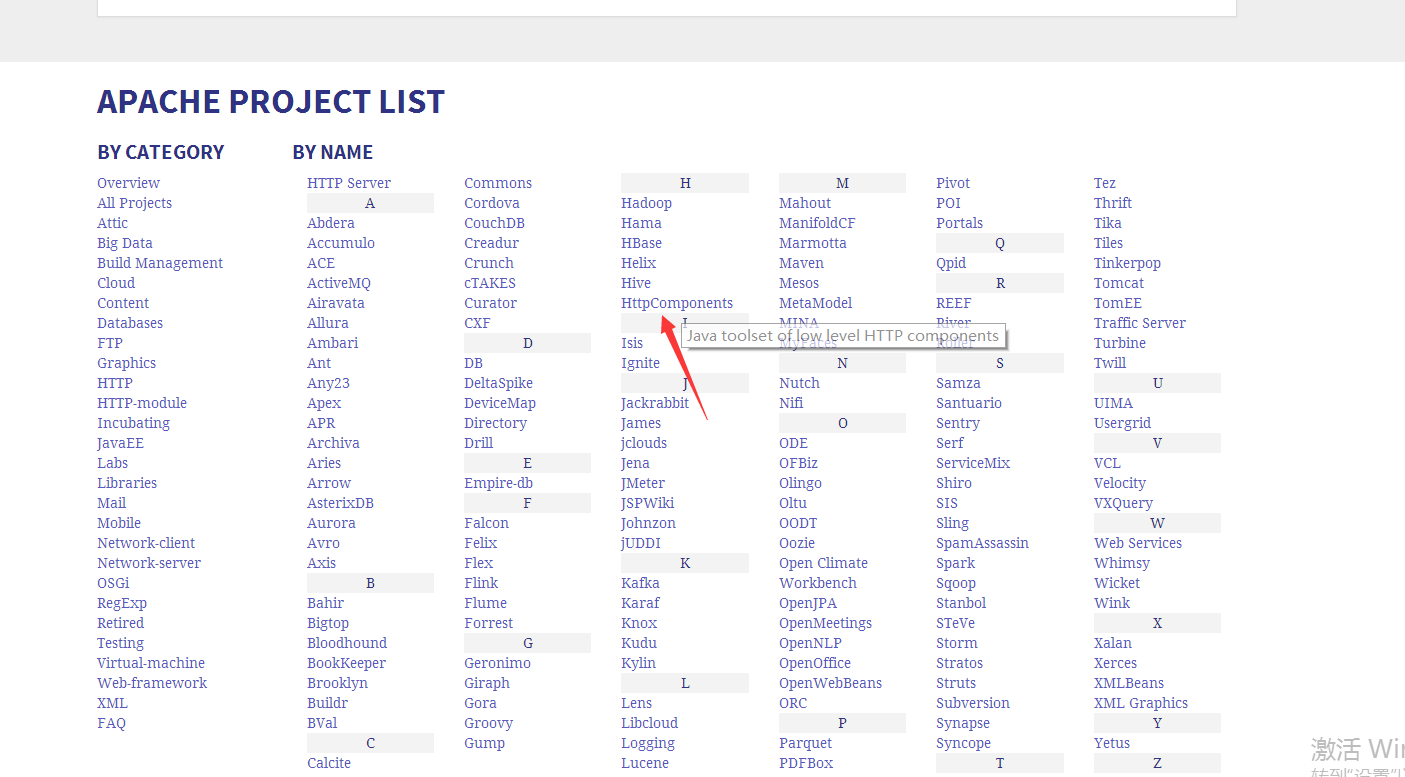The image size is (1405, 777).
Task: Open the Geronimo project link
Action: 497,663
